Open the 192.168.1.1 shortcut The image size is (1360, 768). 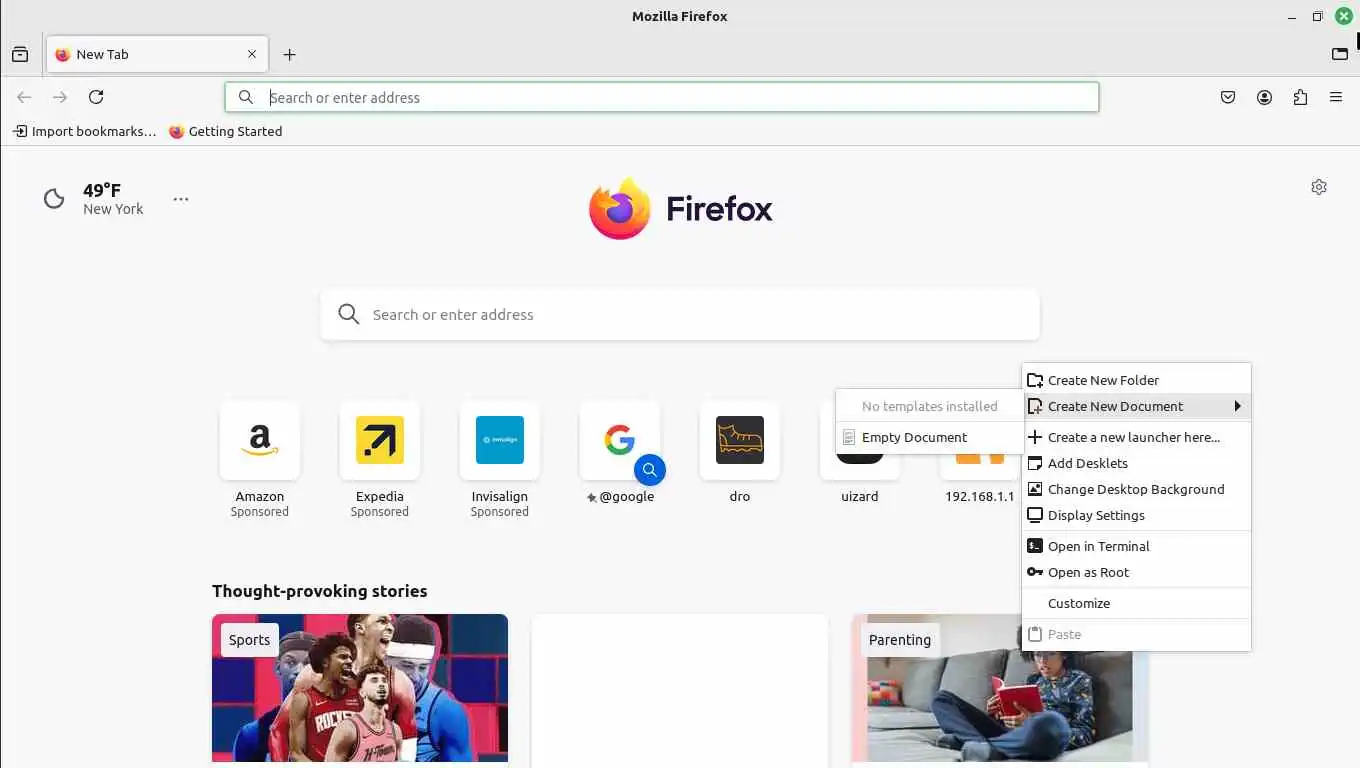click(980, 479)
